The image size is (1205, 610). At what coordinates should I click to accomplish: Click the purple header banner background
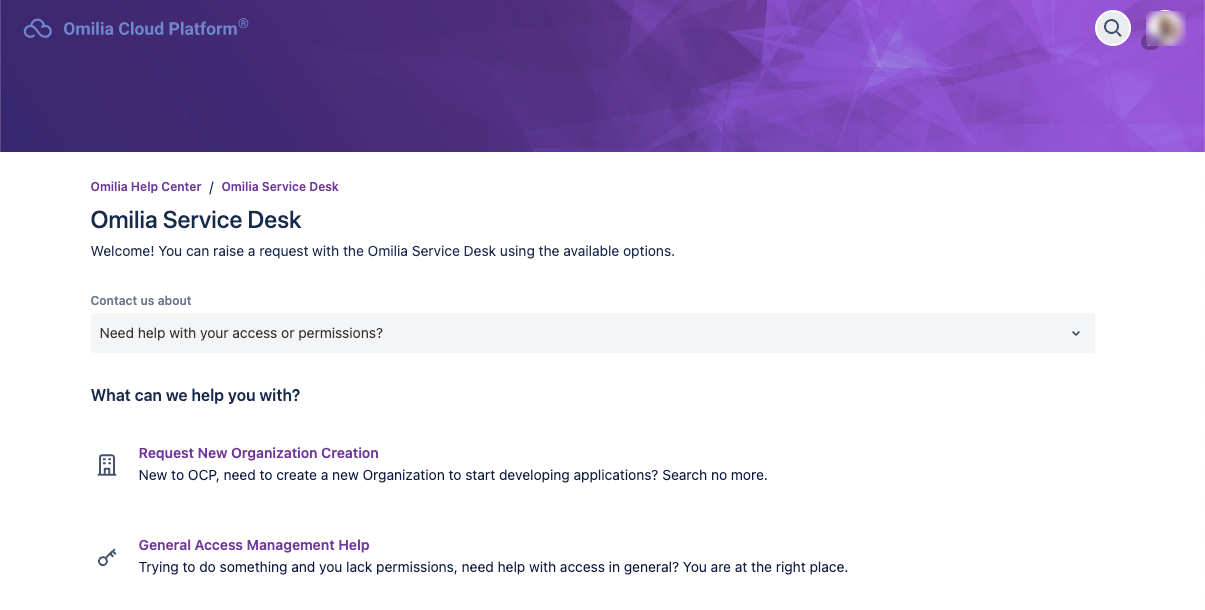click(x=600, y=100)
